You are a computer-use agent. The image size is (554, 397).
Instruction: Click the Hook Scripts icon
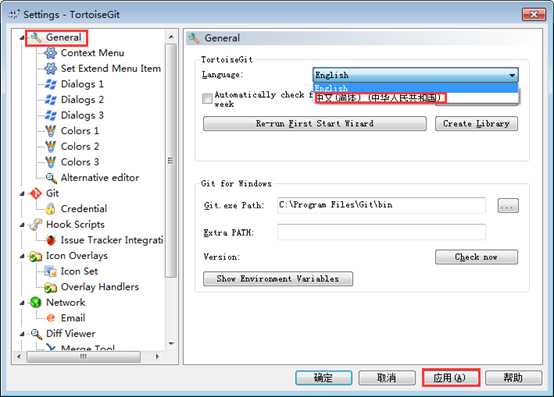click(36, 224)
